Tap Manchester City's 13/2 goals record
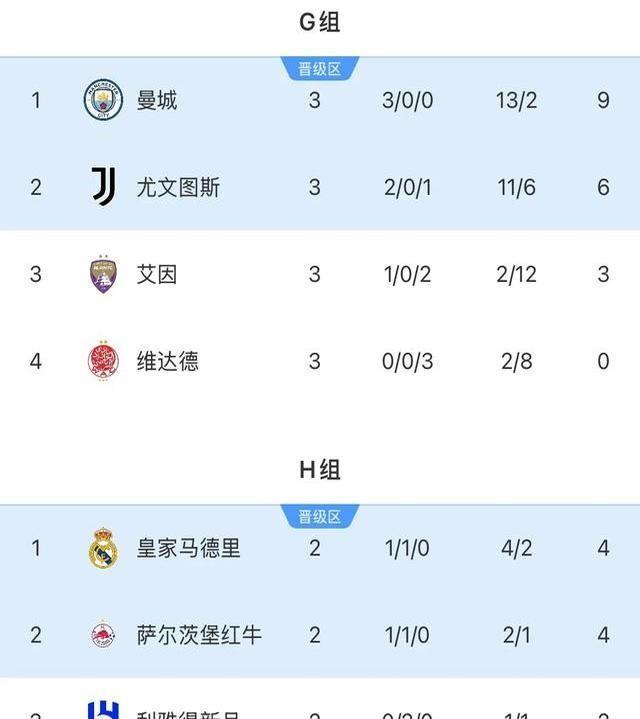Viewport: 640px width, 719px height. click(516, 100)
